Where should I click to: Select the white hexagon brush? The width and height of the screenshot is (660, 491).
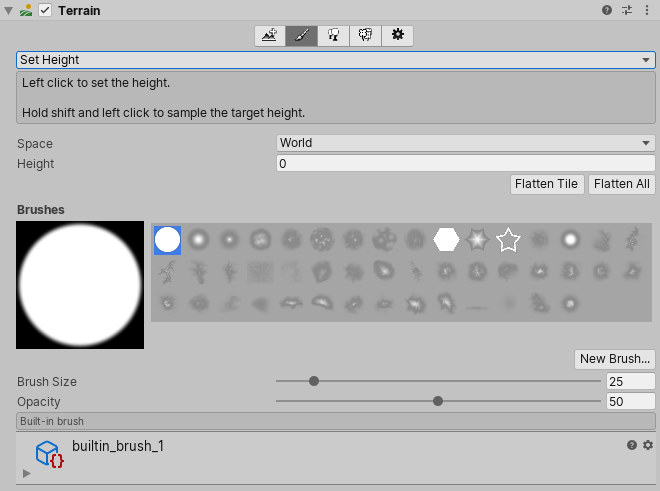[446, 240]
